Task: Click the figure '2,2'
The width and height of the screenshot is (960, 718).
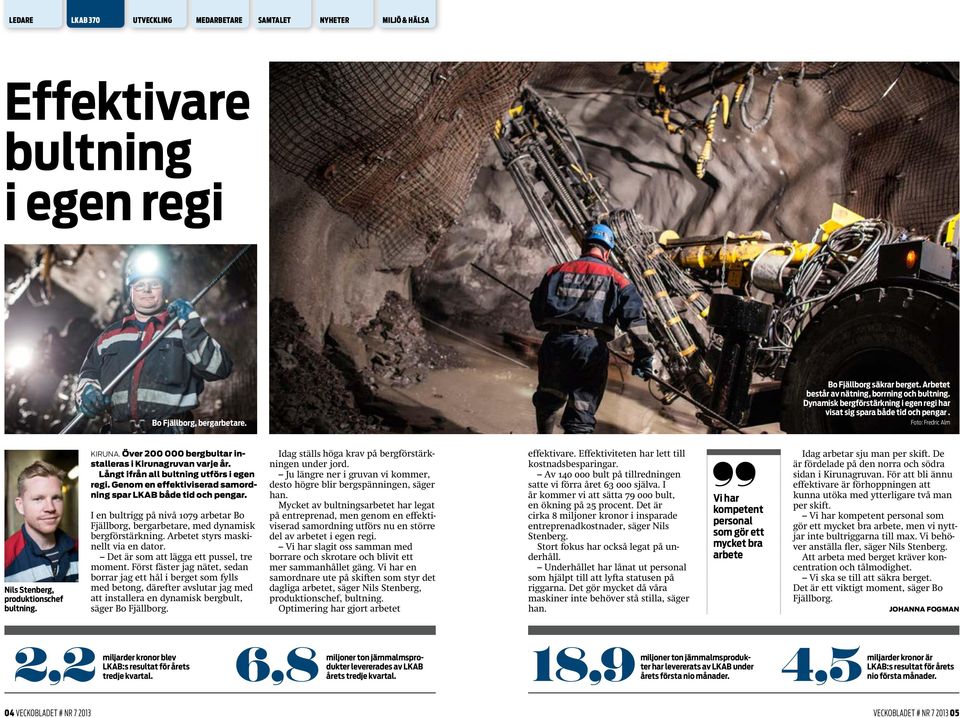Action: tap(55, 665)
